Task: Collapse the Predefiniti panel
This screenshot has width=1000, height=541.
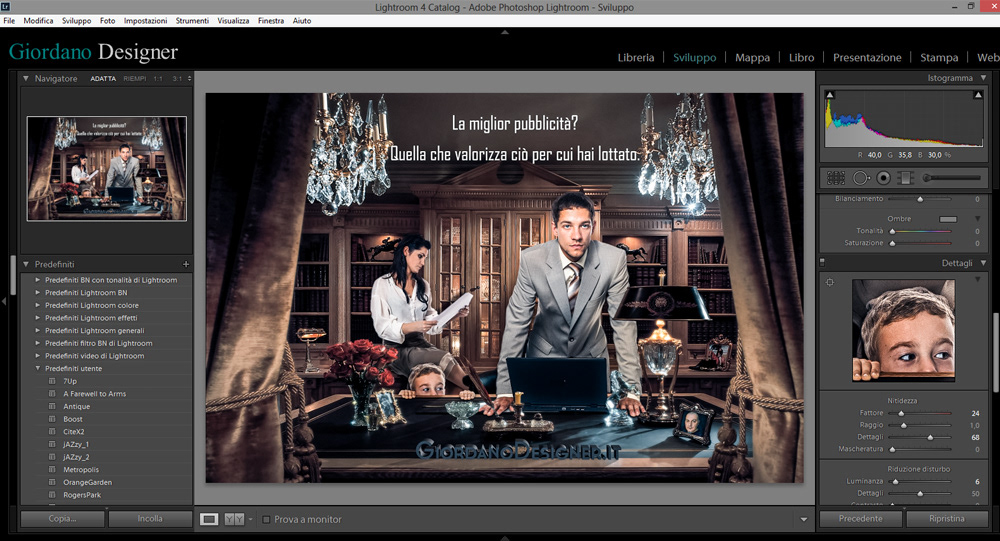Action: tap(26, 264)
